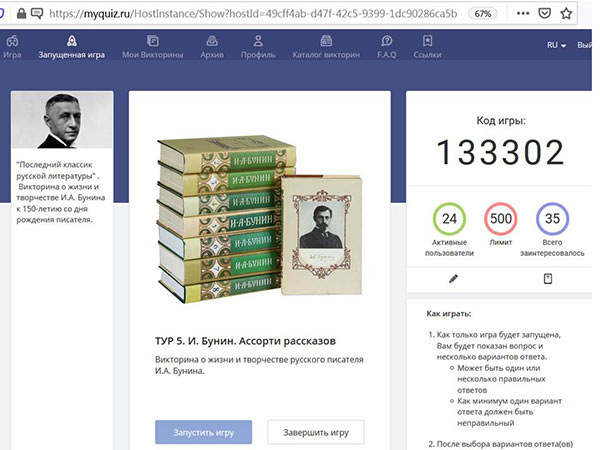600x450 pixels.
Task: Click the Bunin portrait photo in sidebar
Action: tap(60, 123)
